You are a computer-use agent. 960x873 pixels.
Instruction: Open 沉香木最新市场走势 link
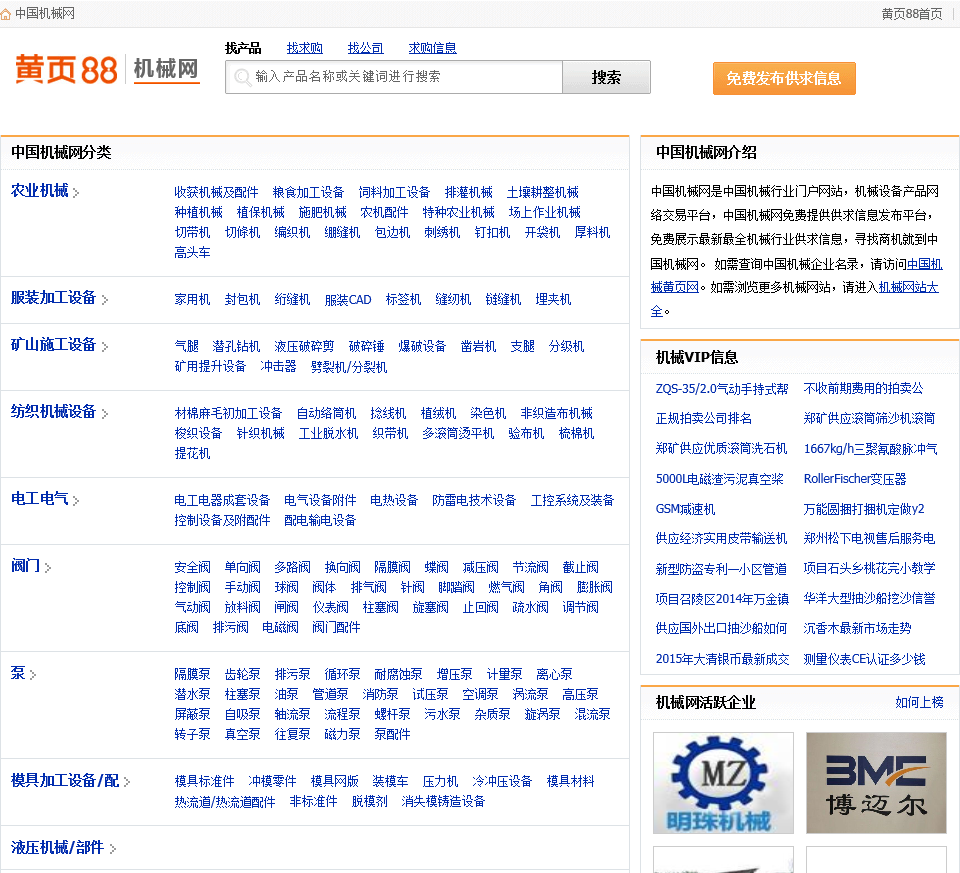click(857, 629)
